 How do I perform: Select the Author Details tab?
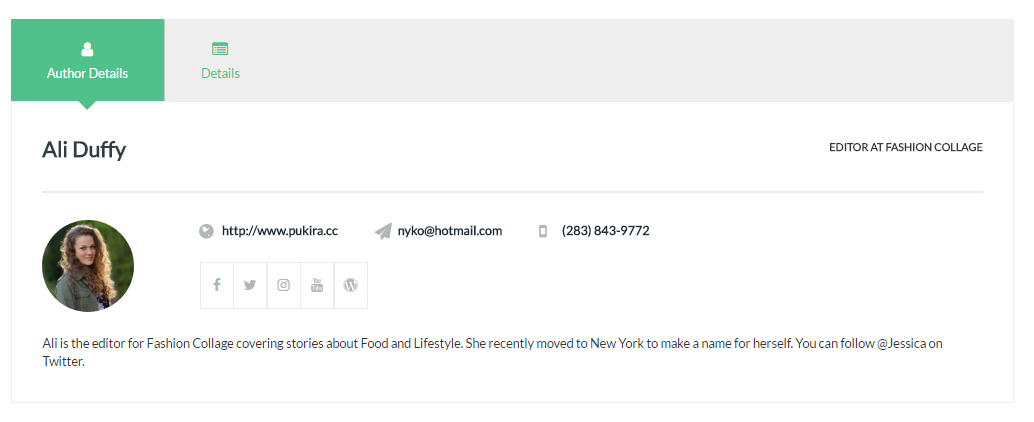tap(88, 60)
